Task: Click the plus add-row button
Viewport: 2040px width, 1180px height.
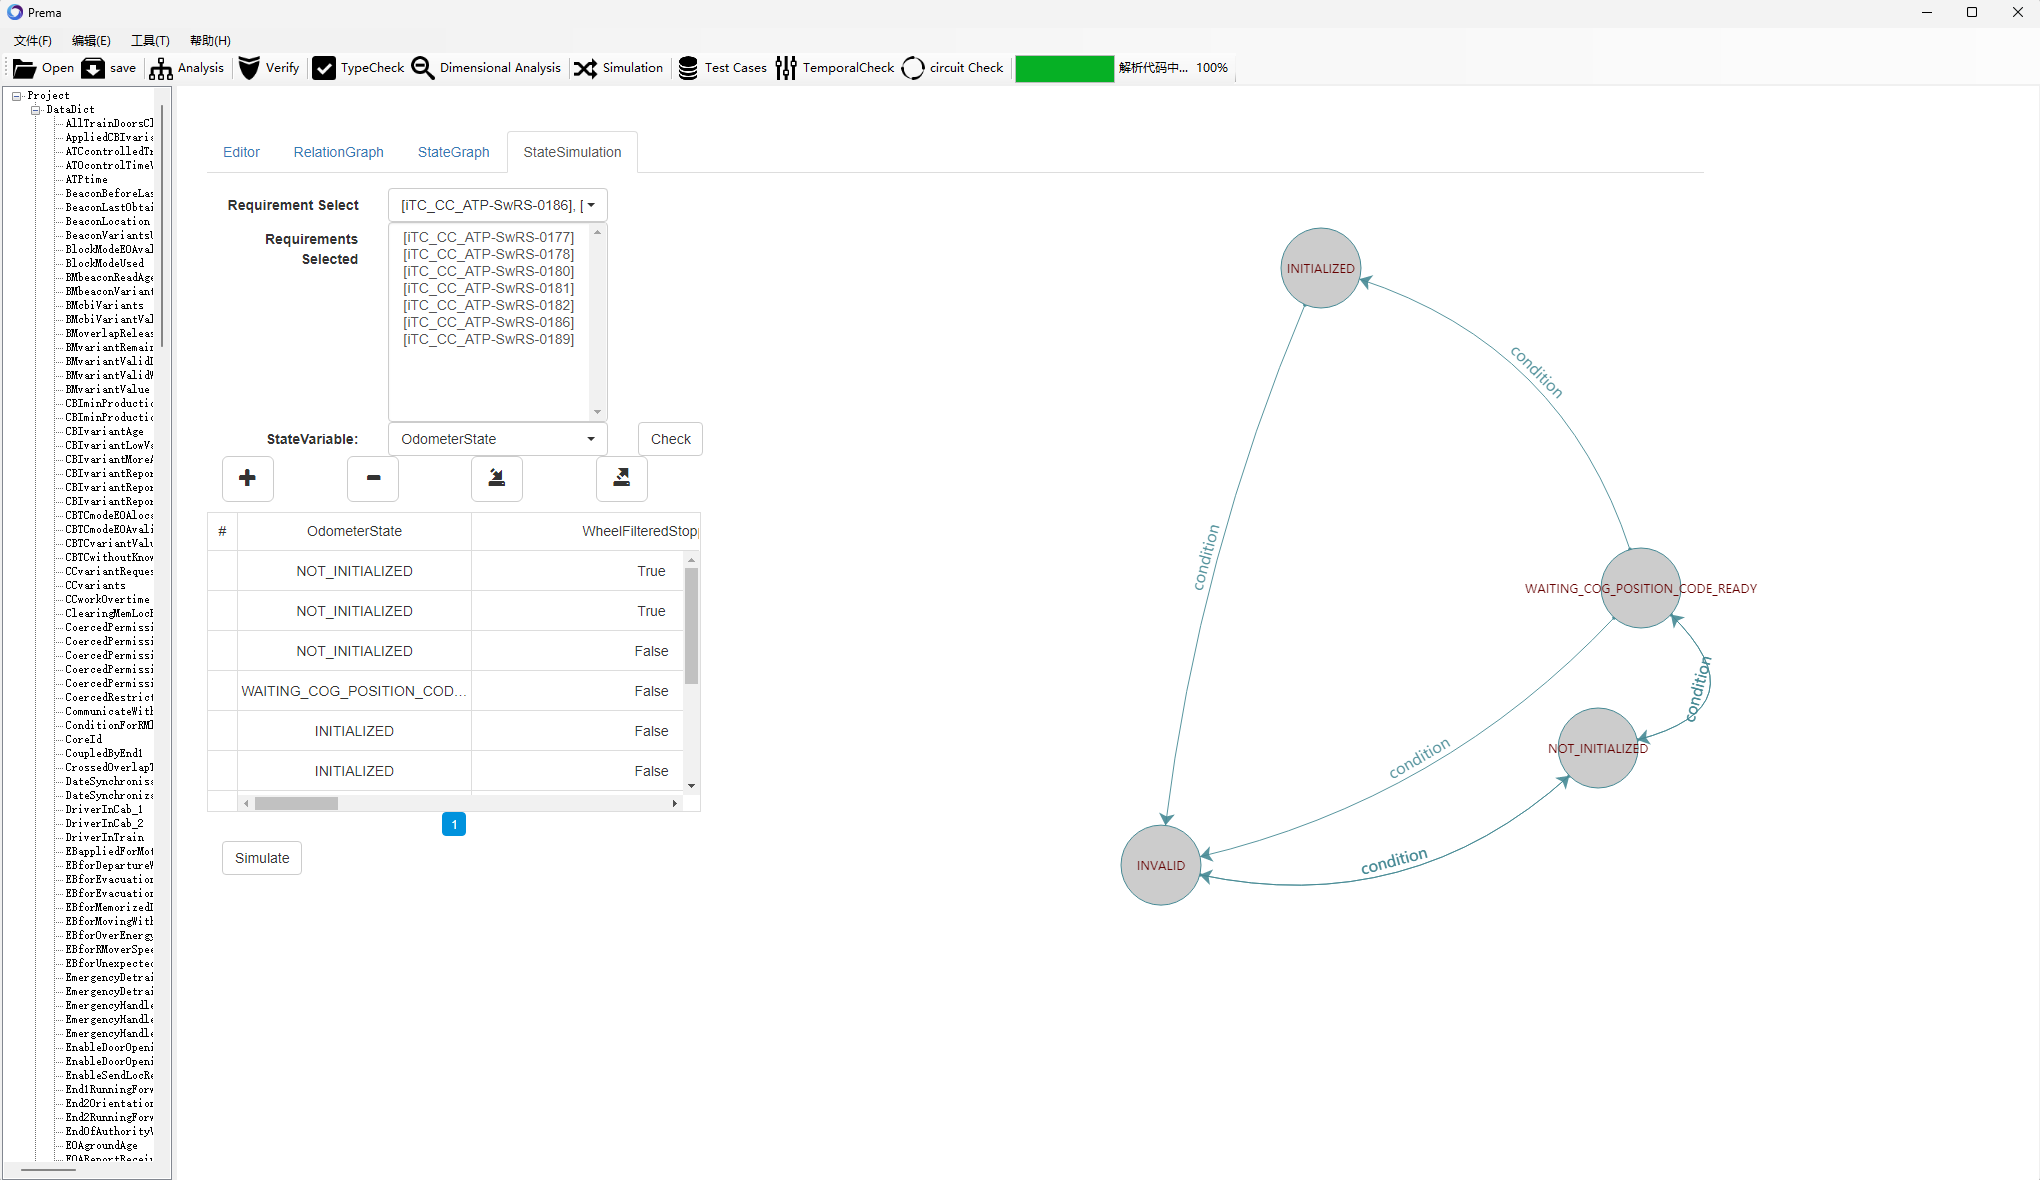Action: point(247,478)
